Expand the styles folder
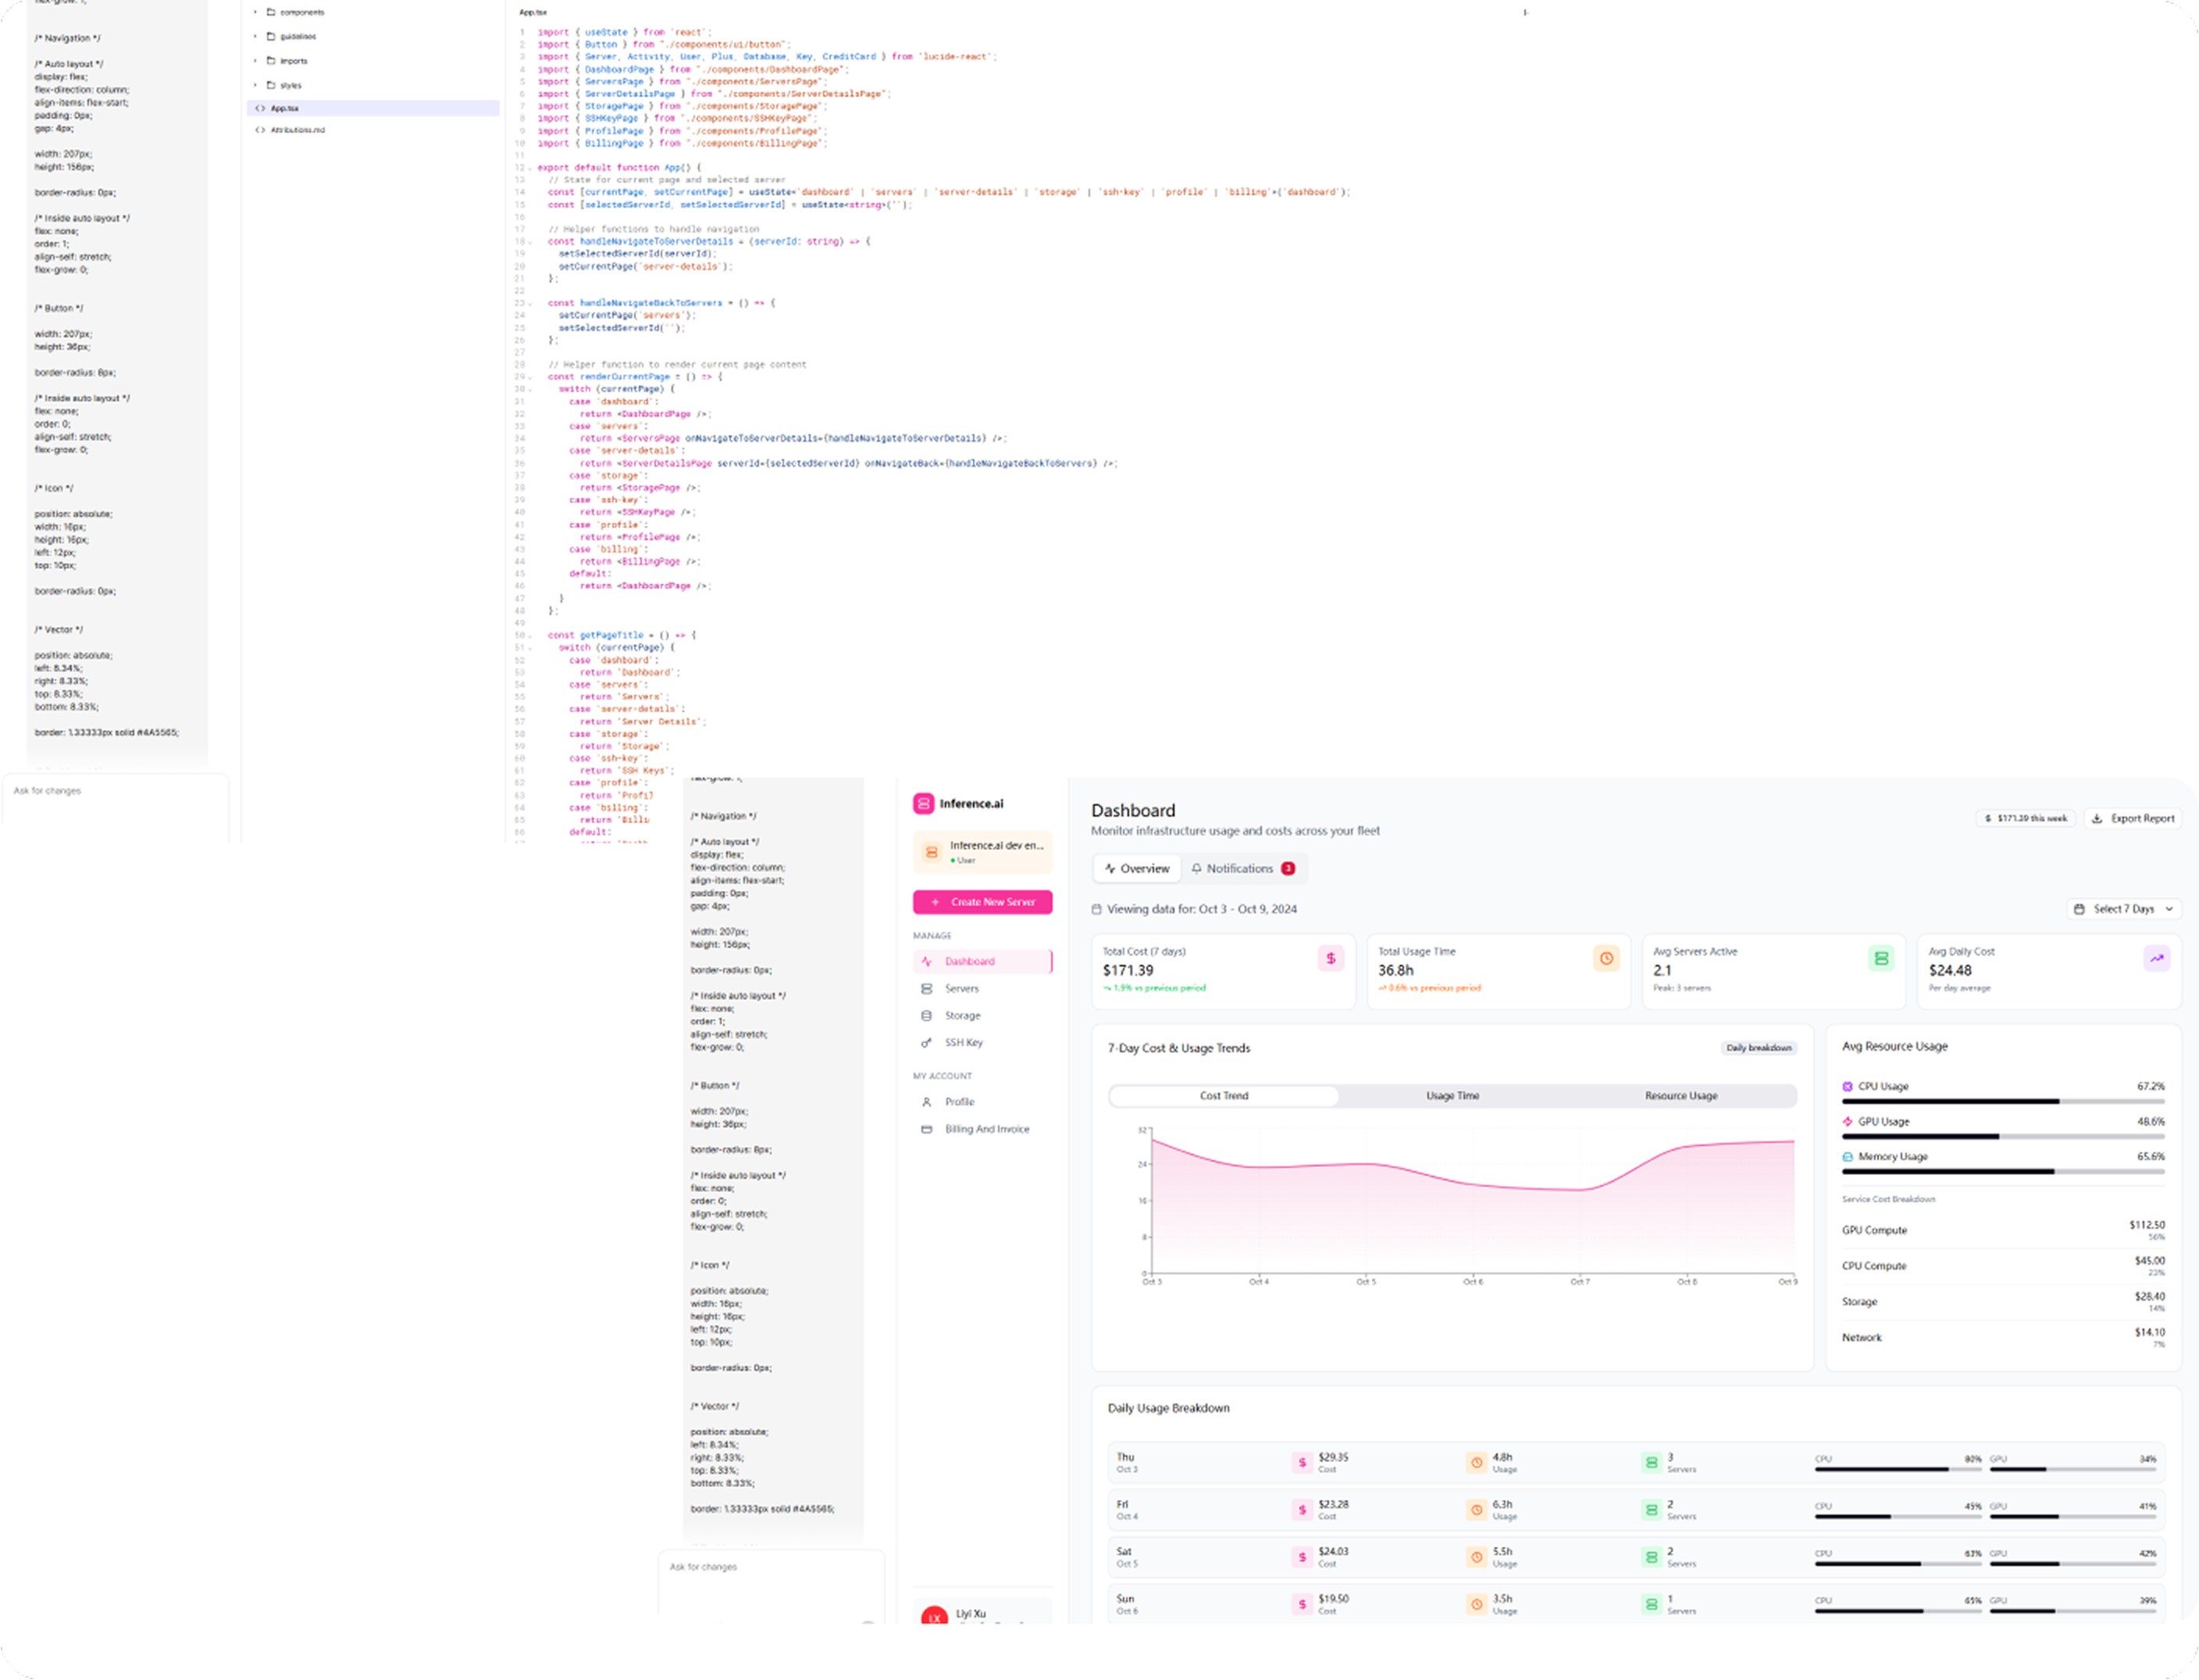Image resolution: width=2199 pixels, height=1680 pixels. (290, 85)
